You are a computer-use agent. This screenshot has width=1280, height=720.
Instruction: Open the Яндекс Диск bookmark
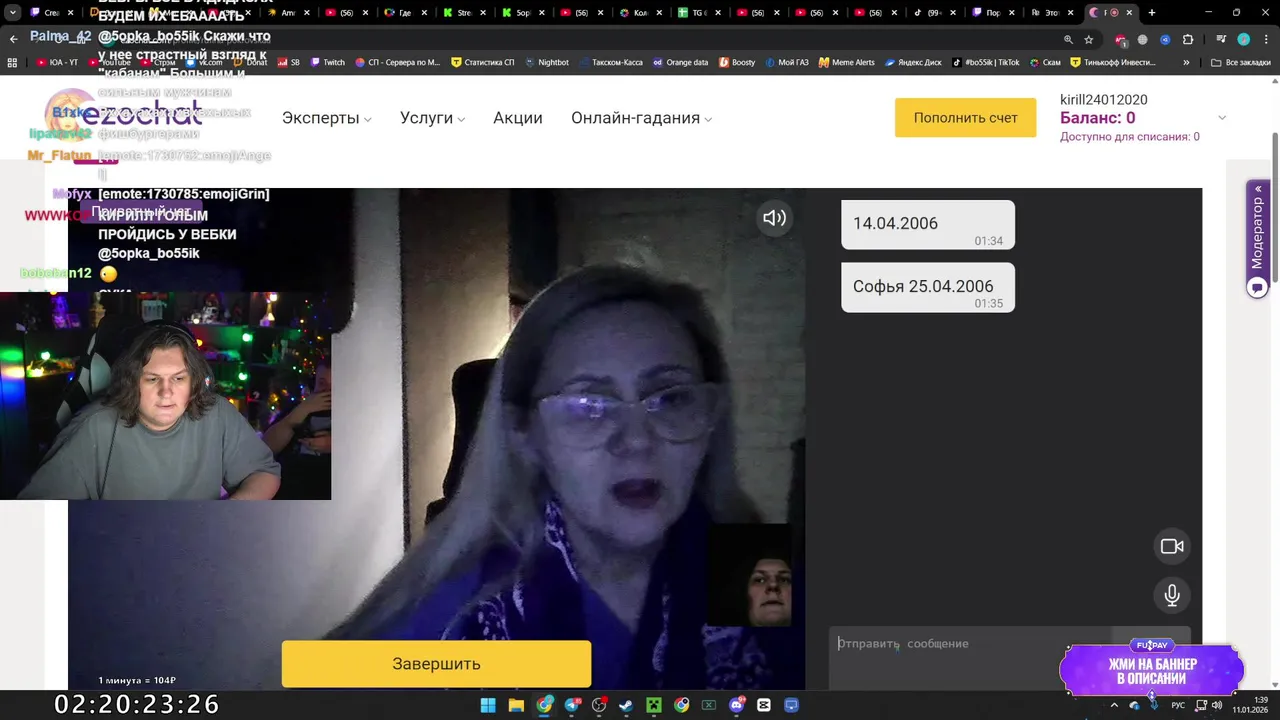[x=912, y=62]
